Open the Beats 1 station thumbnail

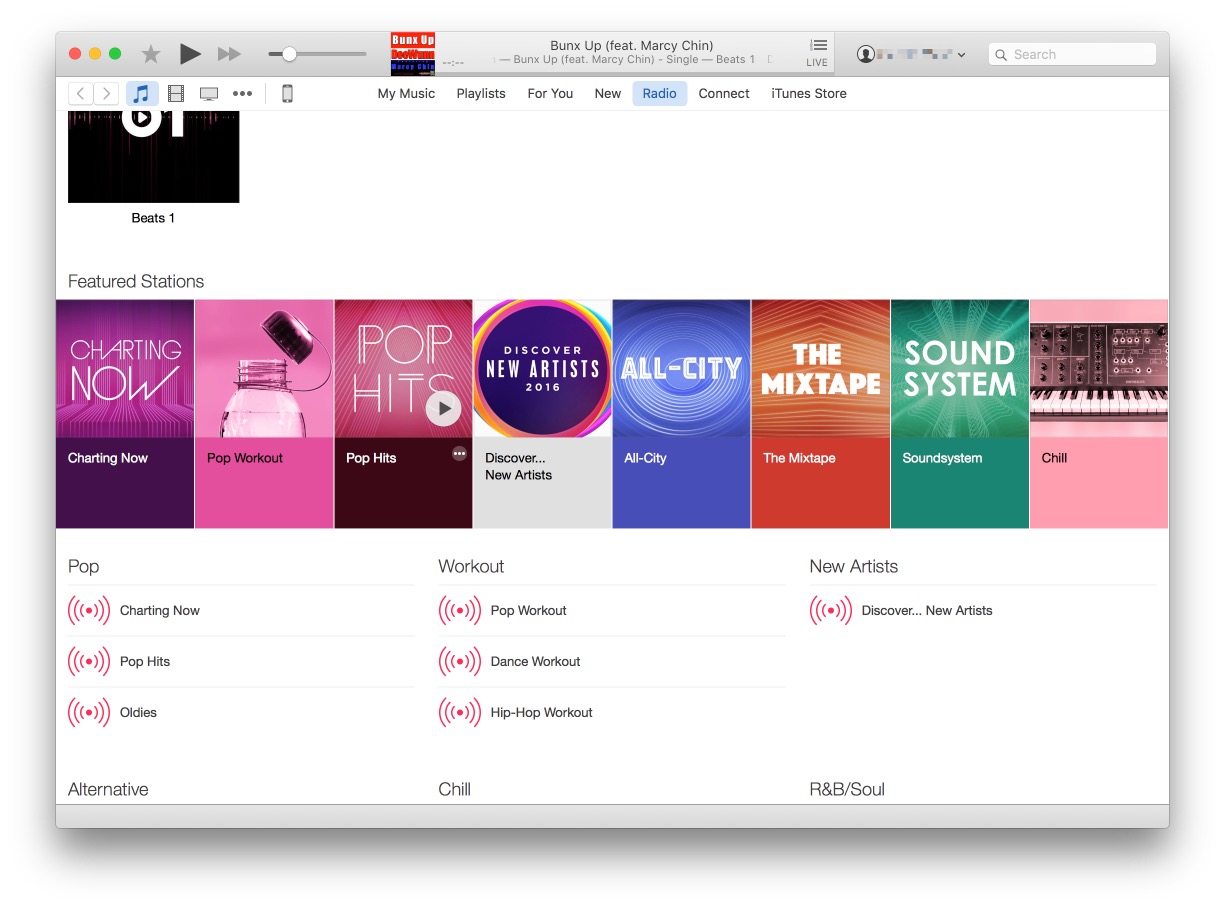tap(153, 157)
